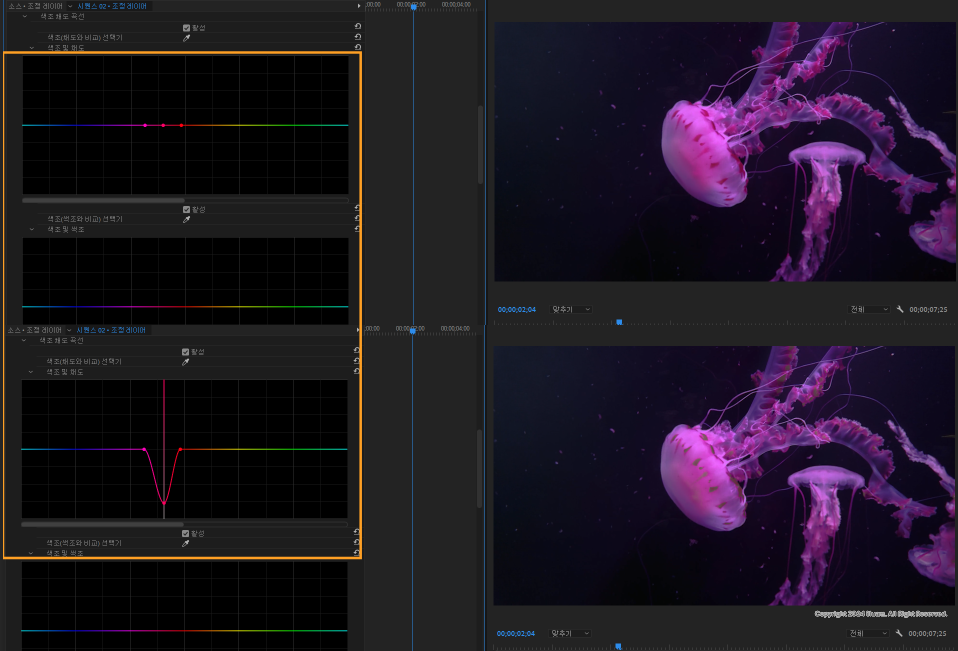Toggle timeline view arrow in upper effect panel

[x=359, y=6]
